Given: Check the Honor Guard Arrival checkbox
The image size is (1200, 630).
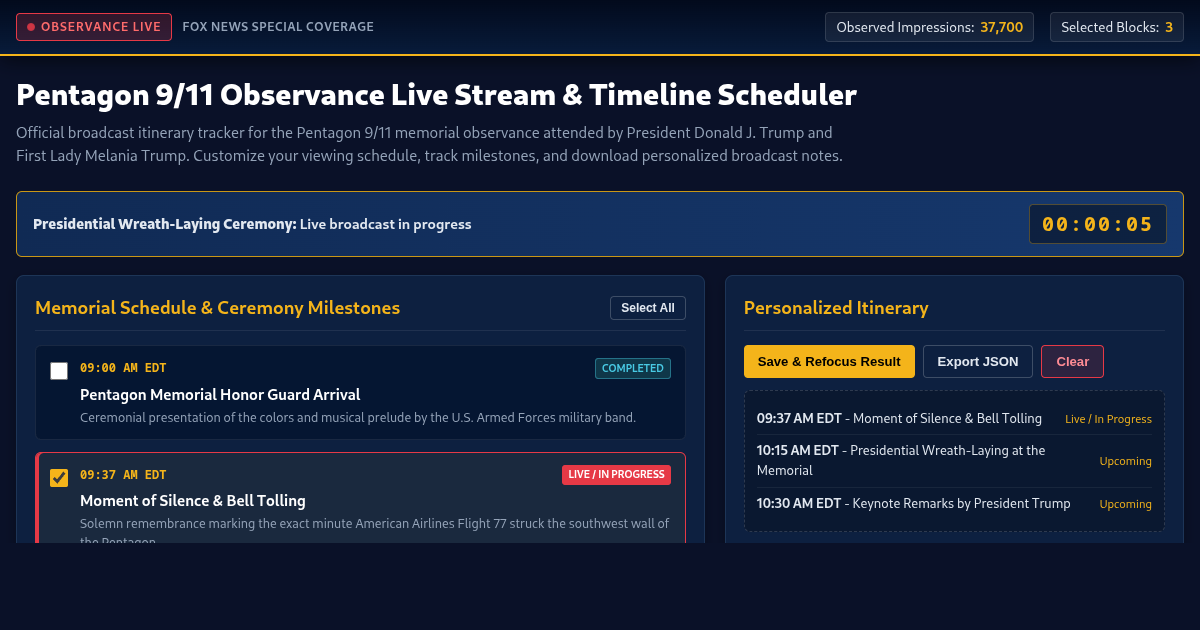Looking at the screenshot, I should (x=59, y=371).
